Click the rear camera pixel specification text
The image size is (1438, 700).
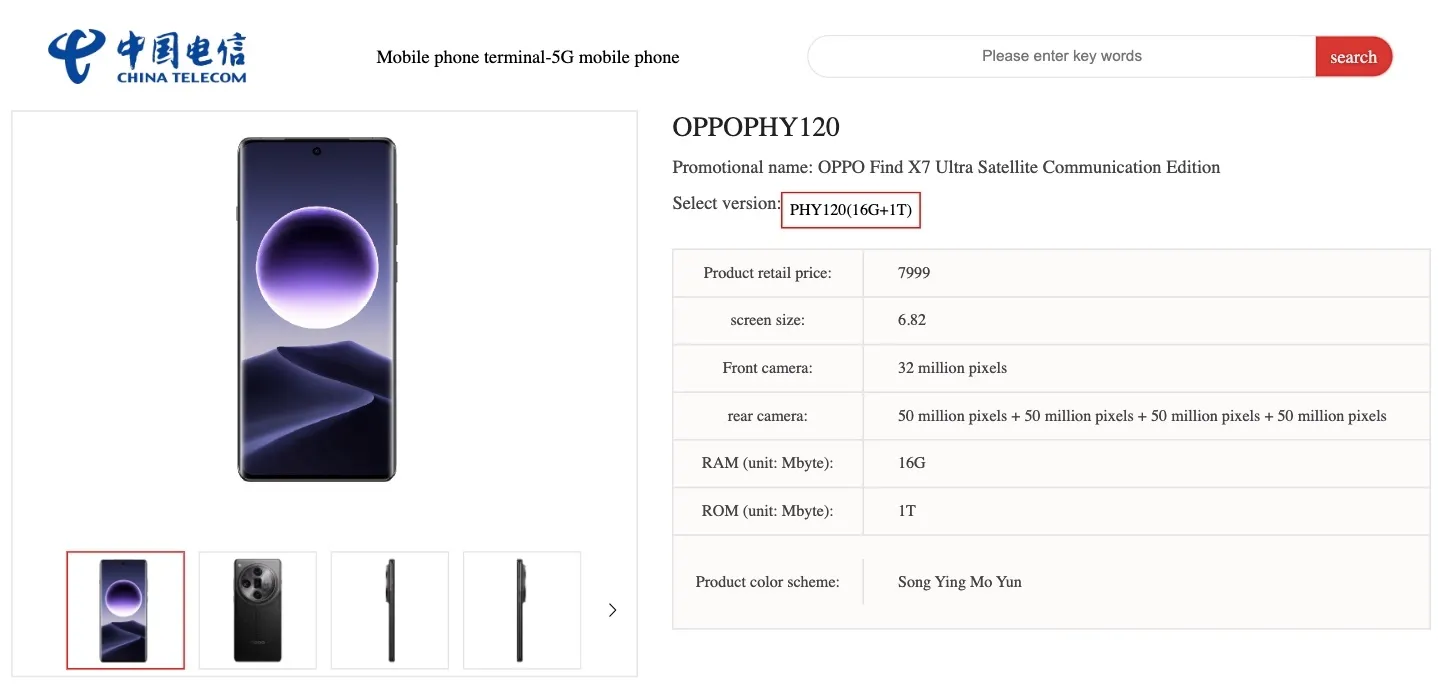point(1142,416)
